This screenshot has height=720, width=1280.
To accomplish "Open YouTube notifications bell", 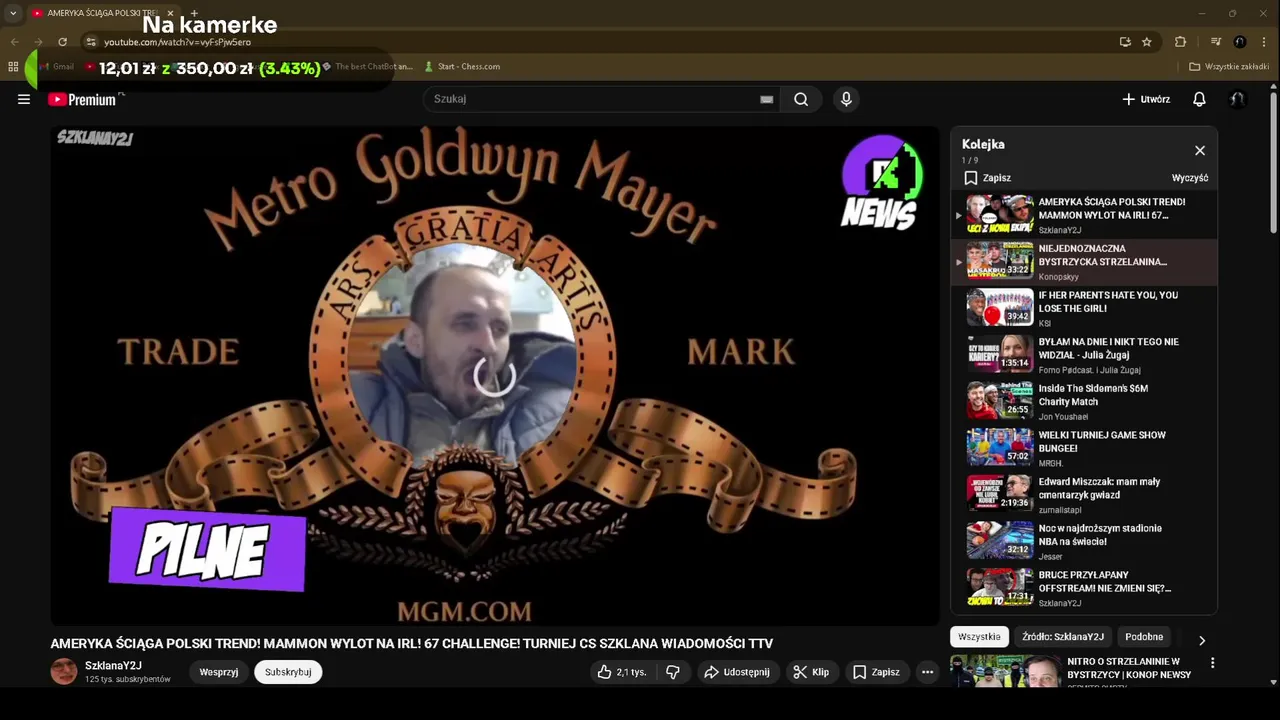I will point(1199,99).
